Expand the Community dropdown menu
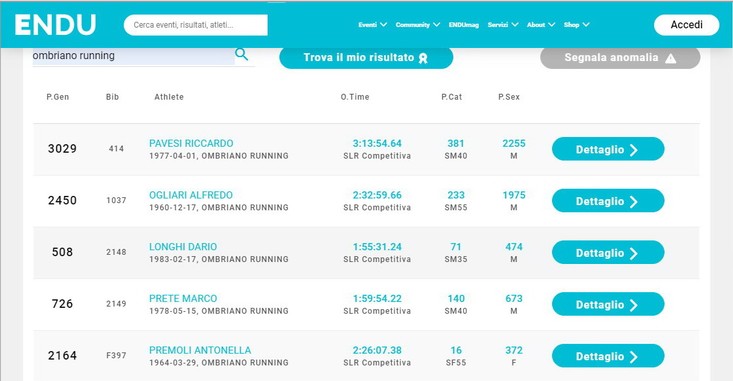 point(417,25)
